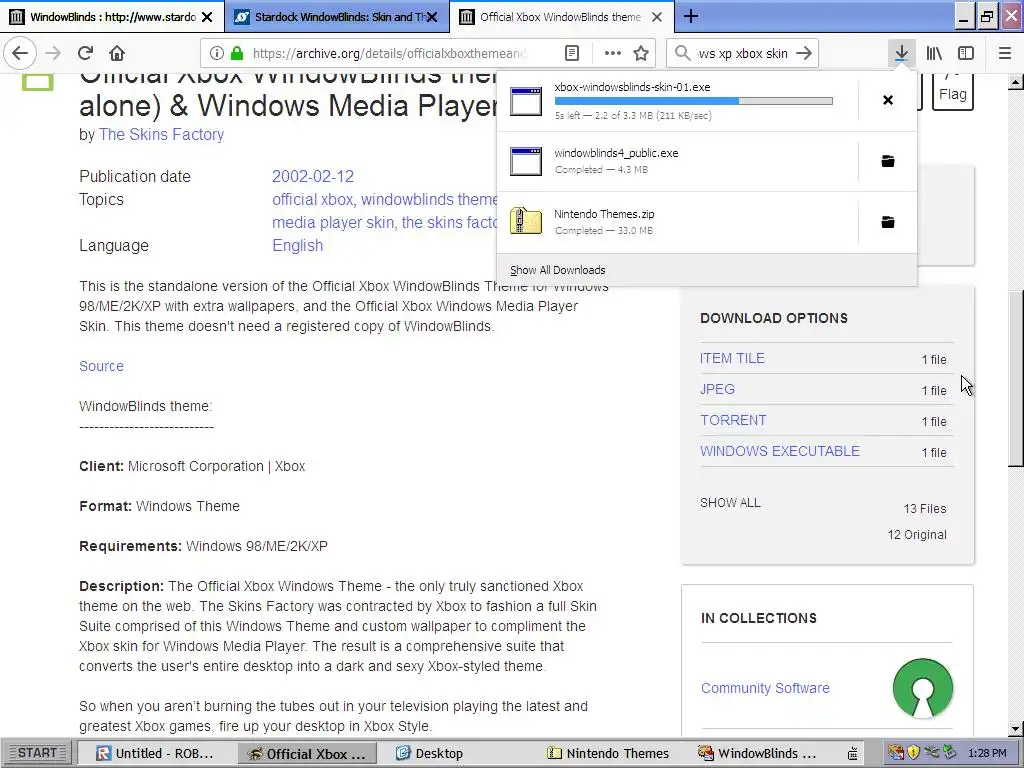
Task: Open The Skins Factory author link
Action: [161, 135]
